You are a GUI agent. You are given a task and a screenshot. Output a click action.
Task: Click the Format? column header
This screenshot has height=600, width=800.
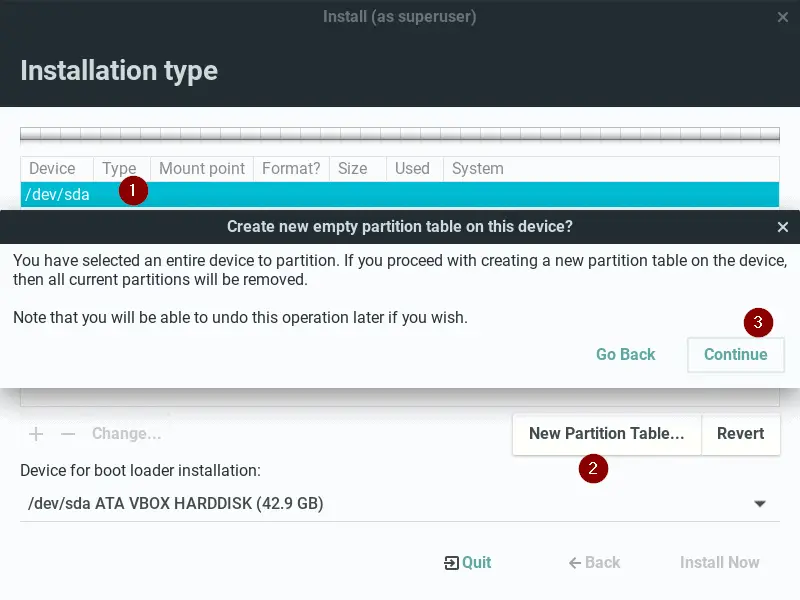pos(291,169)
